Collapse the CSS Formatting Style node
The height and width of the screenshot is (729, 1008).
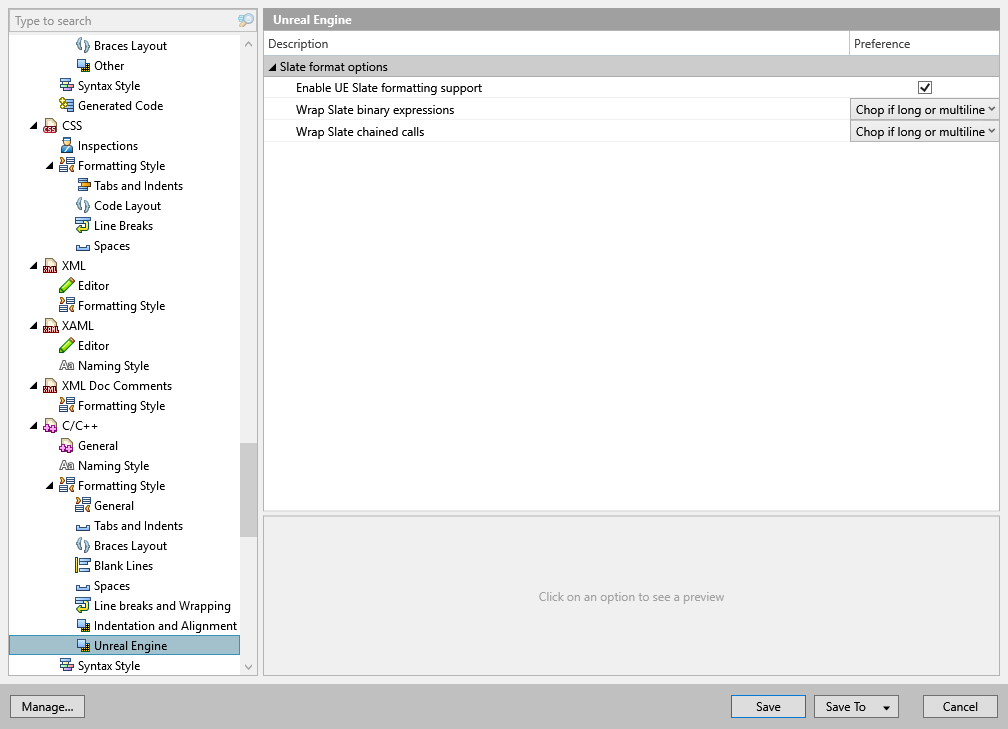click(51, 166)
